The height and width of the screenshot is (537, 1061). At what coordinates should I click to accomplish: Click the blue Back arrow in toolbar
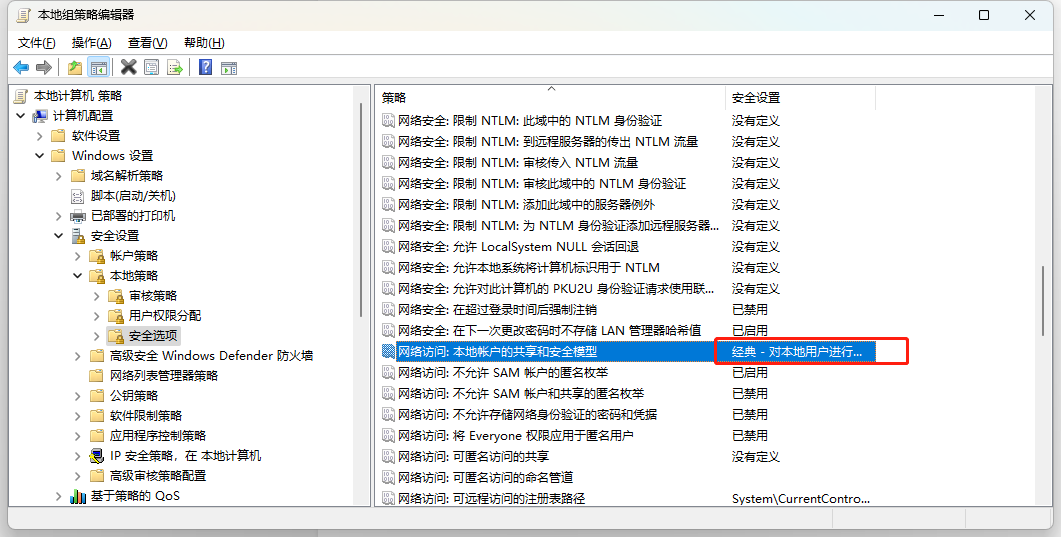click(x=21, y=68)
